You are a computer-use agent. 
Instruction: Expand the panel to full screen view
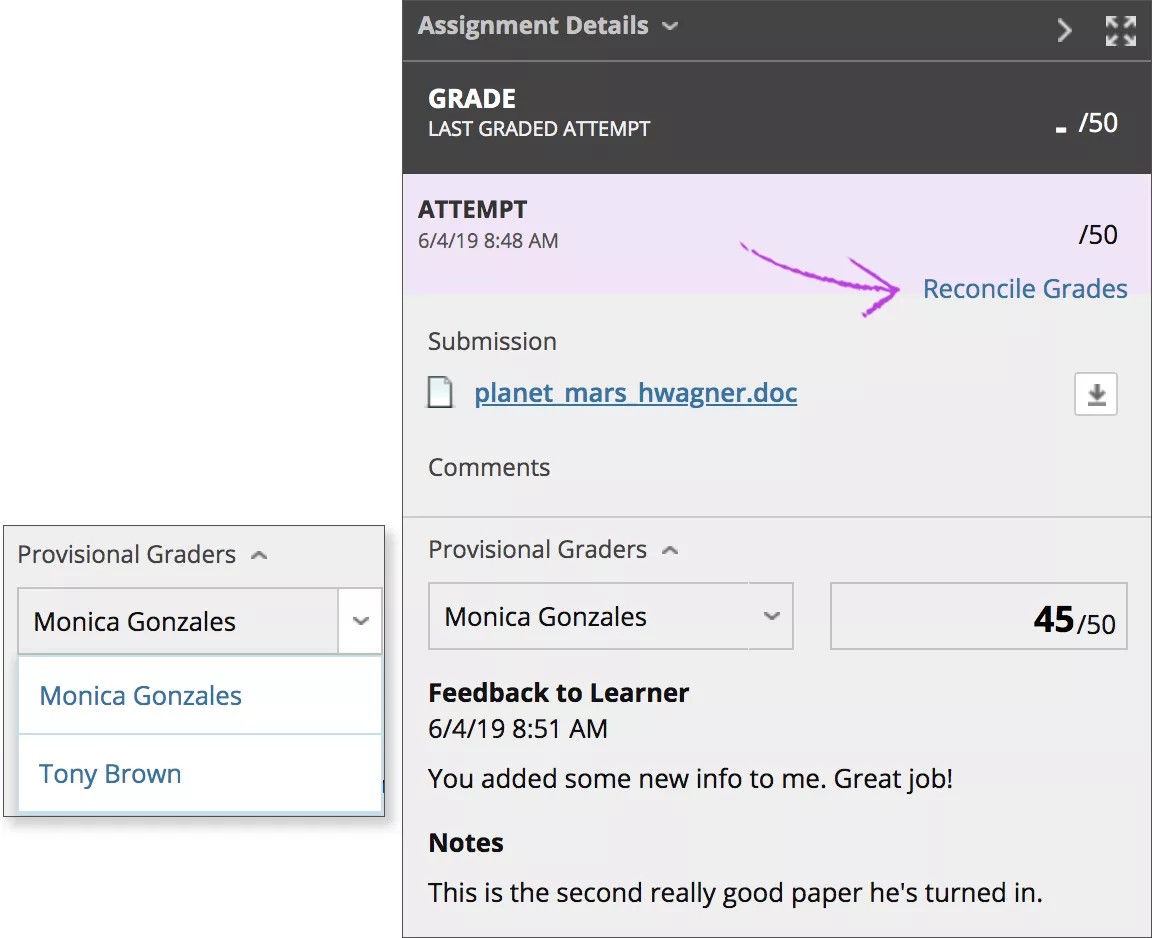pyautogui.click(x=1120, y=31)
